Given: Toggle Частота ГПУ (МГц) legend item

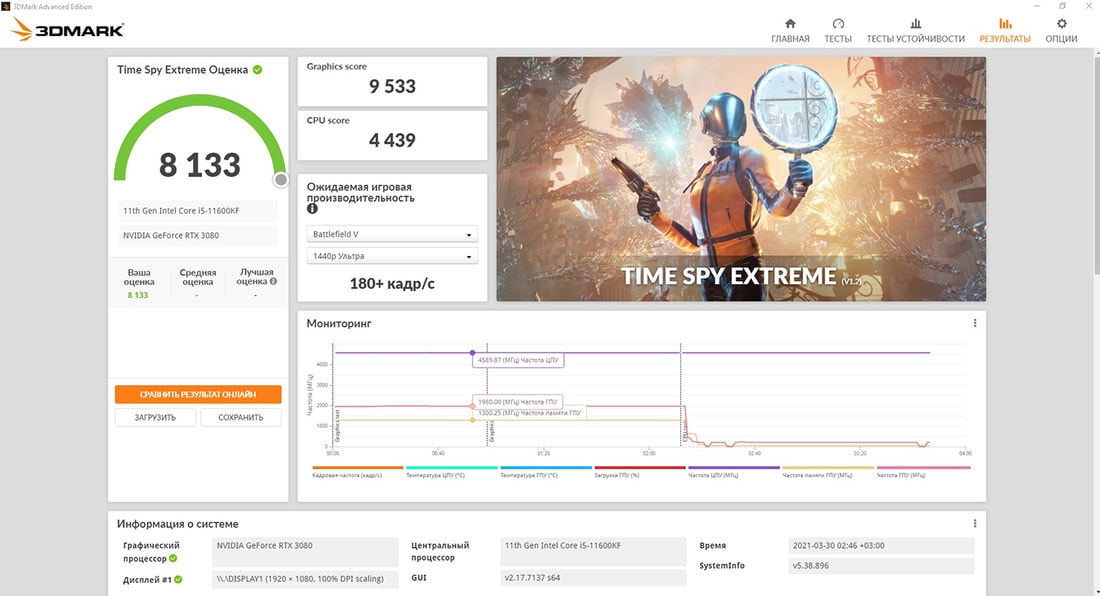Looking at the screenshot, I should pos(923,472).
